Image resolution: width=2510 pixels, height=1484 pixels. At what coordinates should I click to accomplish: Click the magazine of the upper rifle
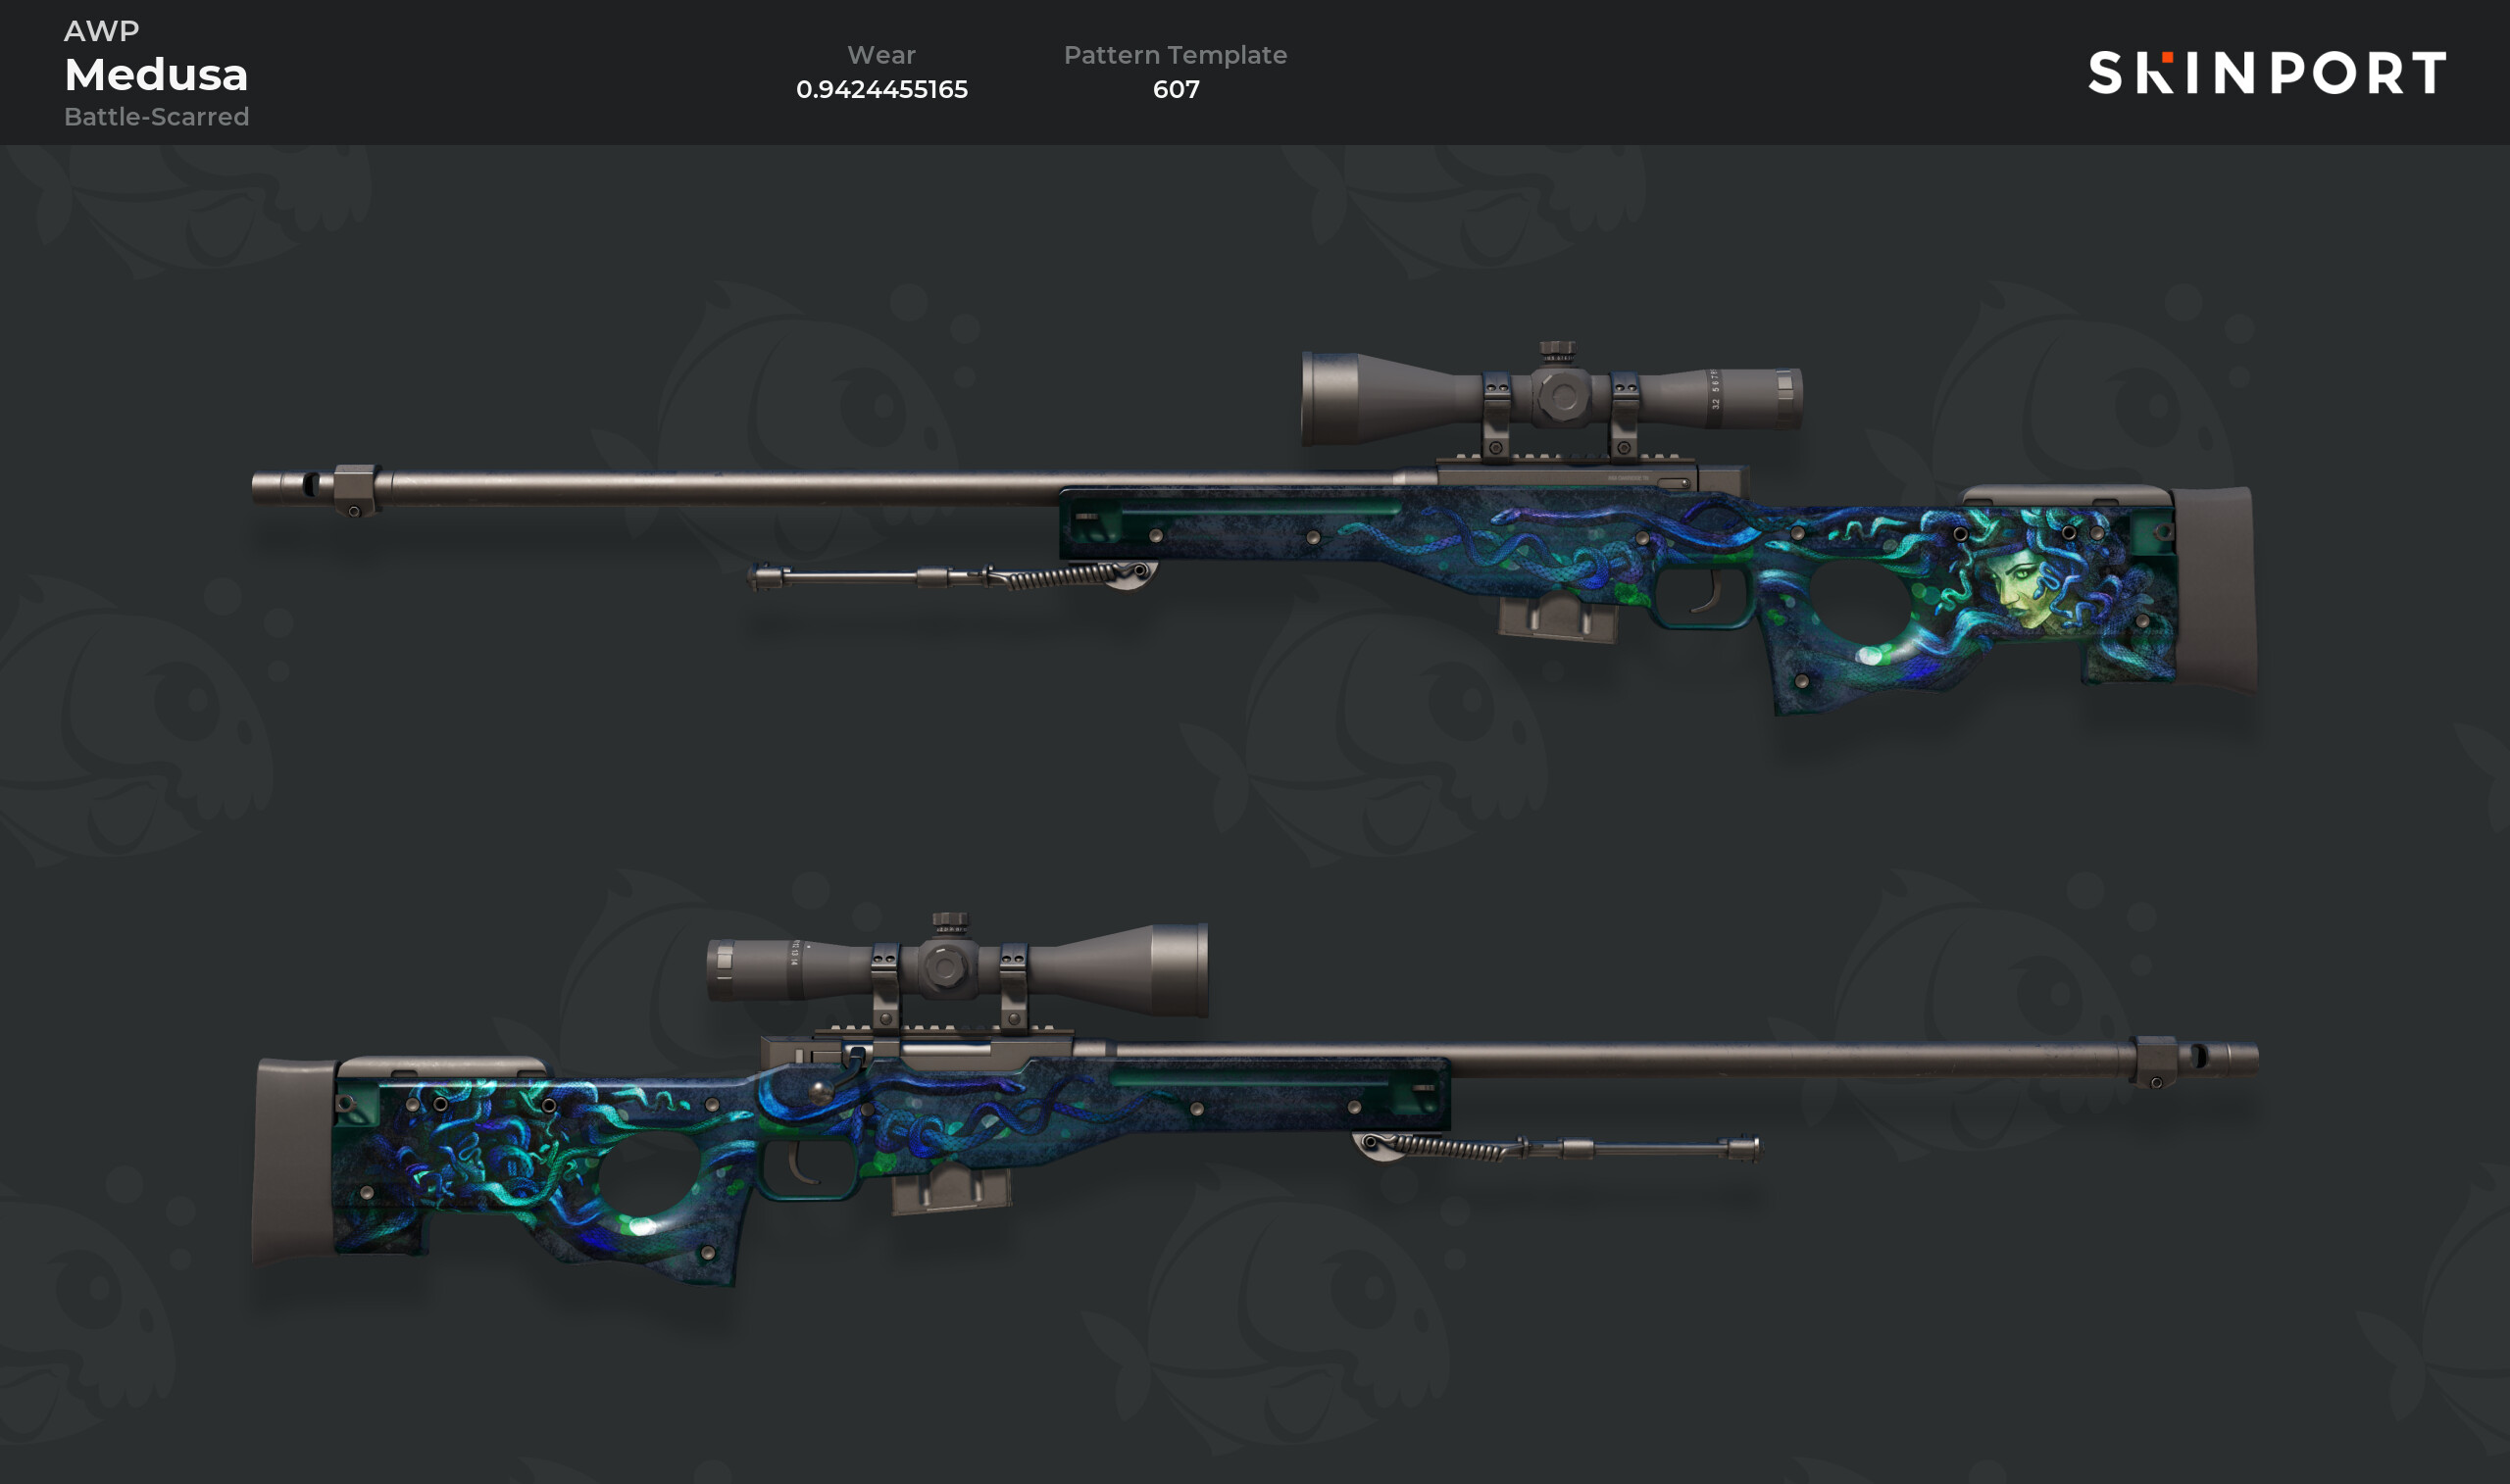(x=1557, y=615)
